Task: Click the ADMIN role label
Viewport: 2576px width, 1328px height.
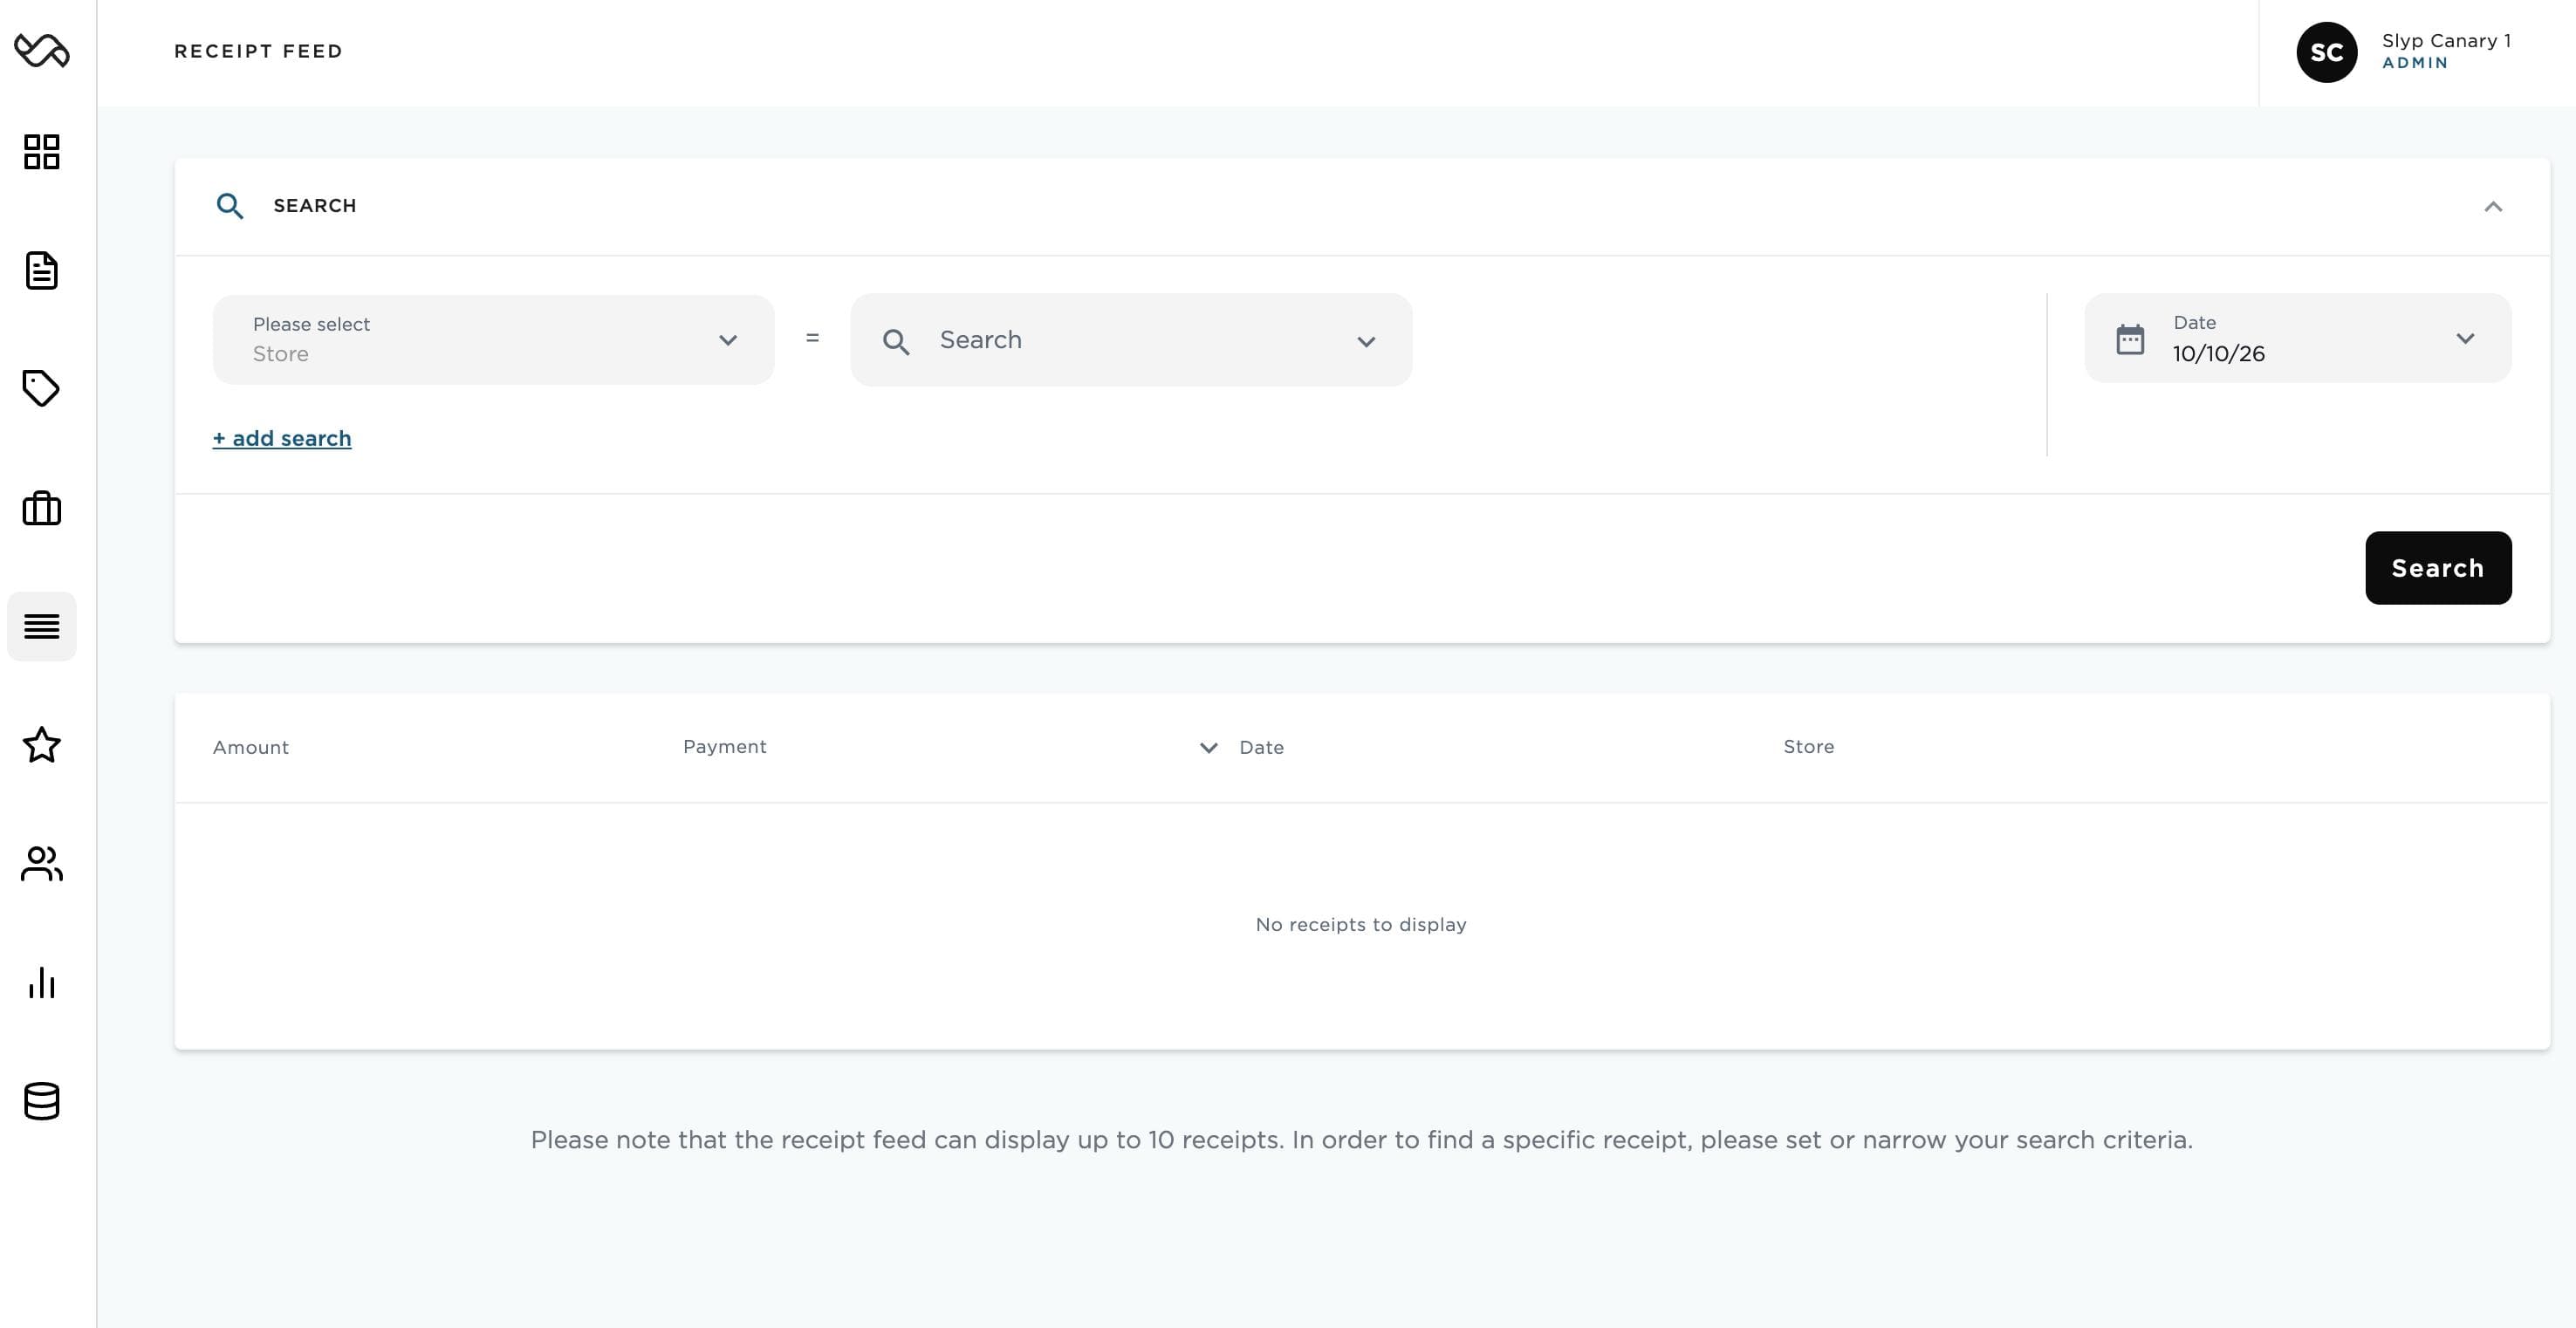Action: coord(2415,63)
